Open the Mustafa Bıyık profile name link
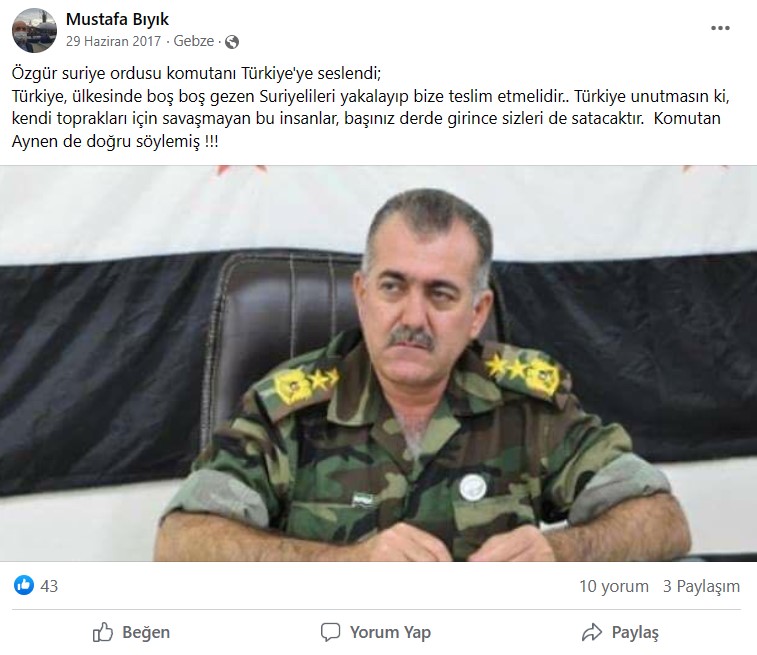757x655 pixels. click(x=117, y=19)
